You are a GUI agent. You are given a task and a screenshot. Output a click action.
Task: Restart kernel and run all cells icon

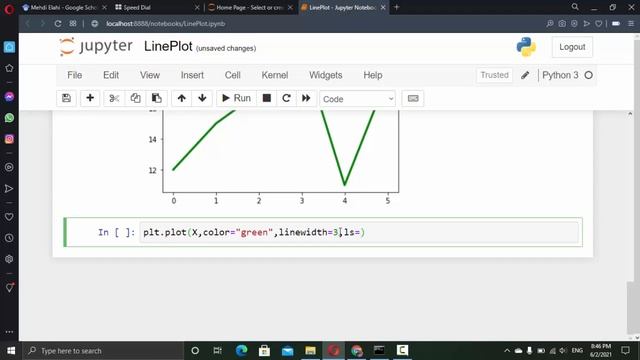(306, 98)
